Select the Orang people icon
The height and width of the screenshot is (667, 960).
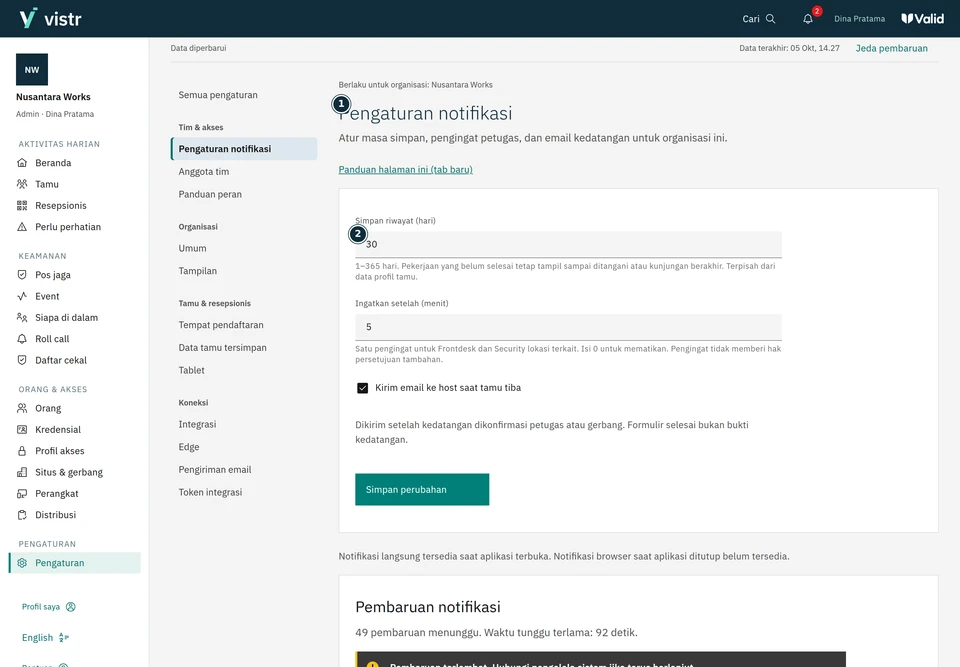click(x=22, y=409)
